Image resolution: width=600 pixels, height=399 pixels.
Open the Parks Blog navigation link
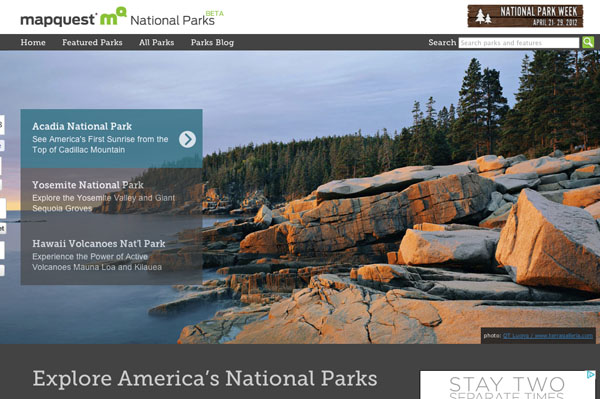click(212, 42)
